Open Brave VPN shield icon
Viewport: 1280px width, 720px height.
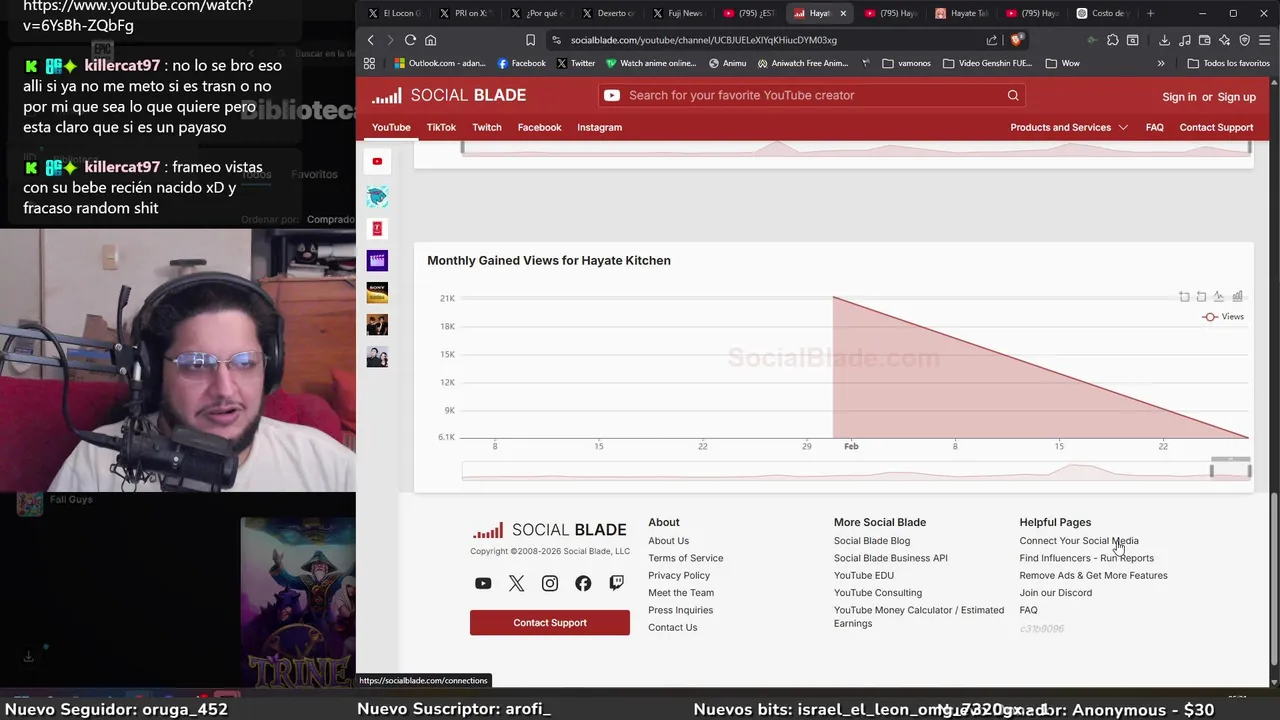(1244, 40)
